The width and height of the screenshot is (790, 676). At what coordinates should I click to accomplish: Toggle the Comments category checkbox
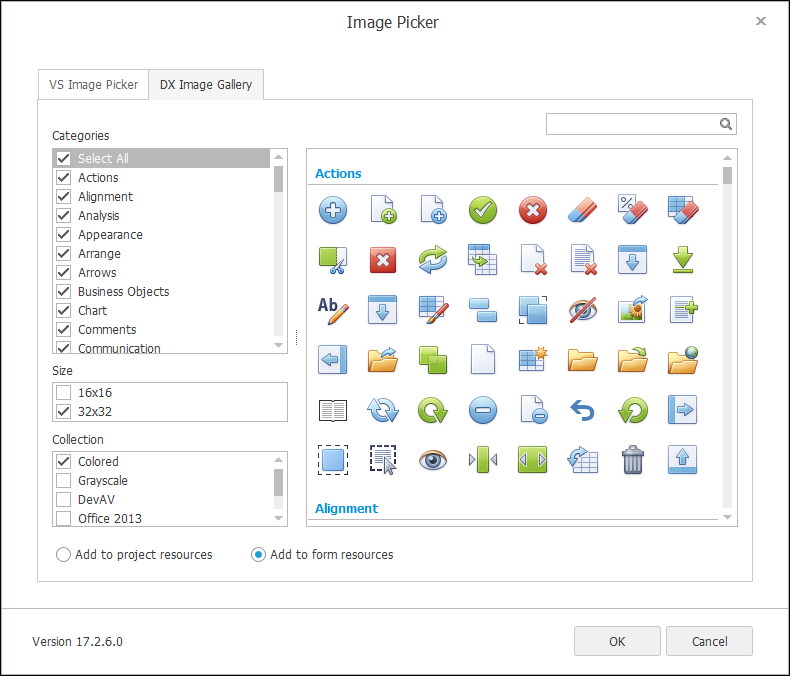63,329
